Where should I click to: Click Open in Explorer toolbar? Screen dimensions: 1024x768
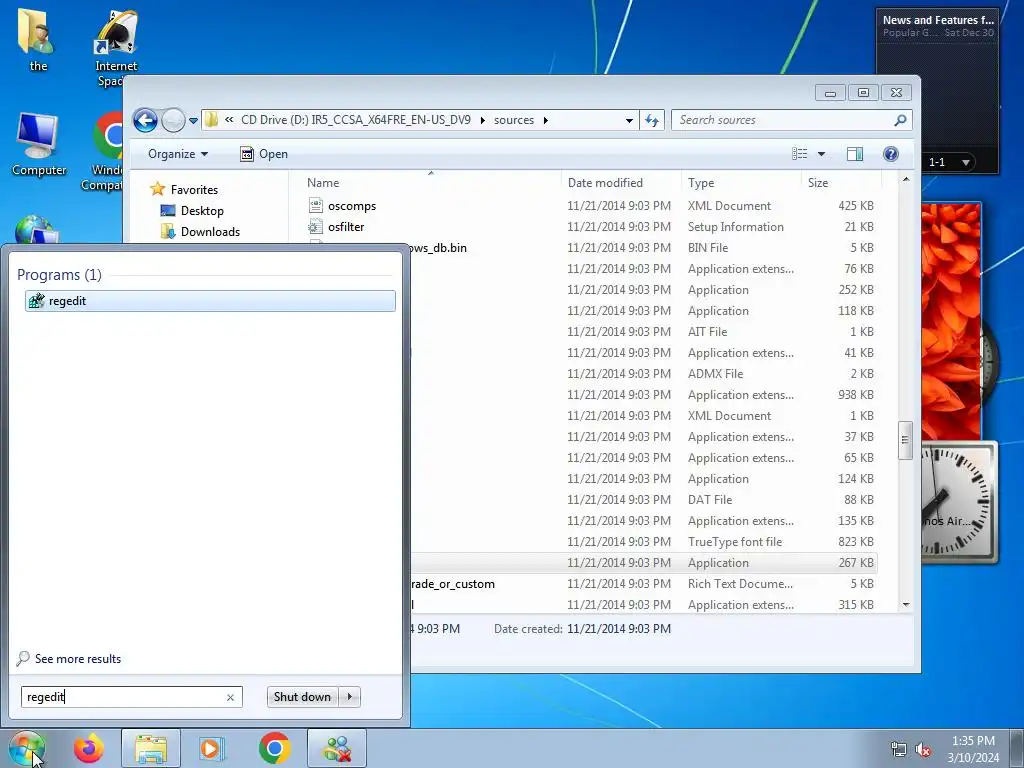pos(264,154)
